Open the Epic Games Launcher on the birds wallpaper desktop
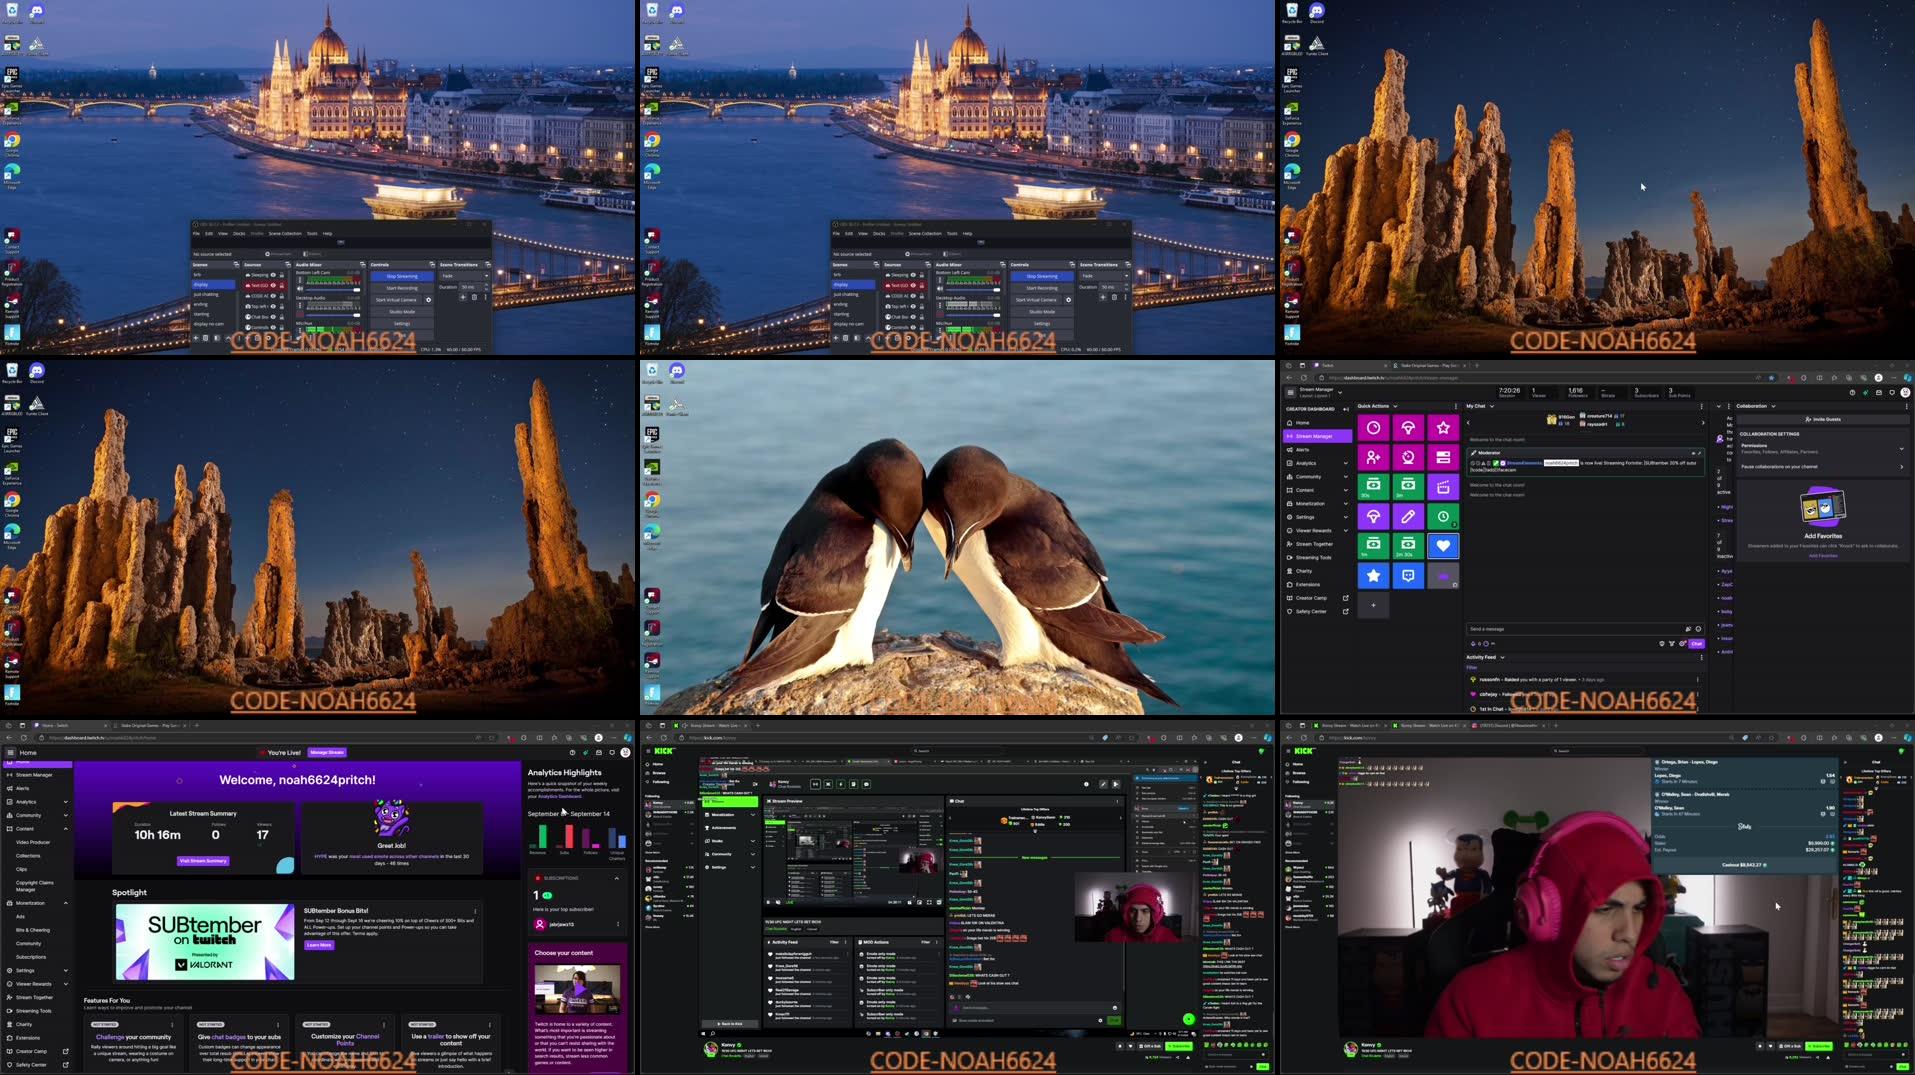Viewport: 1915px width, 1075px height. 652,438
